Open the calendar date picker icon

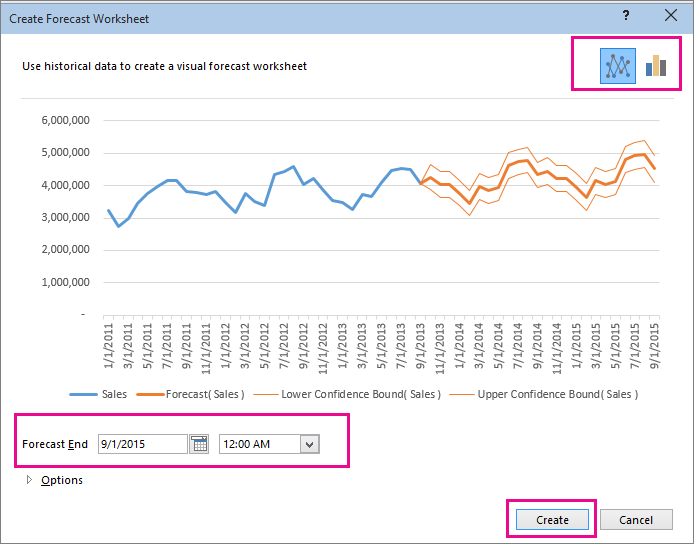(200, 444)
